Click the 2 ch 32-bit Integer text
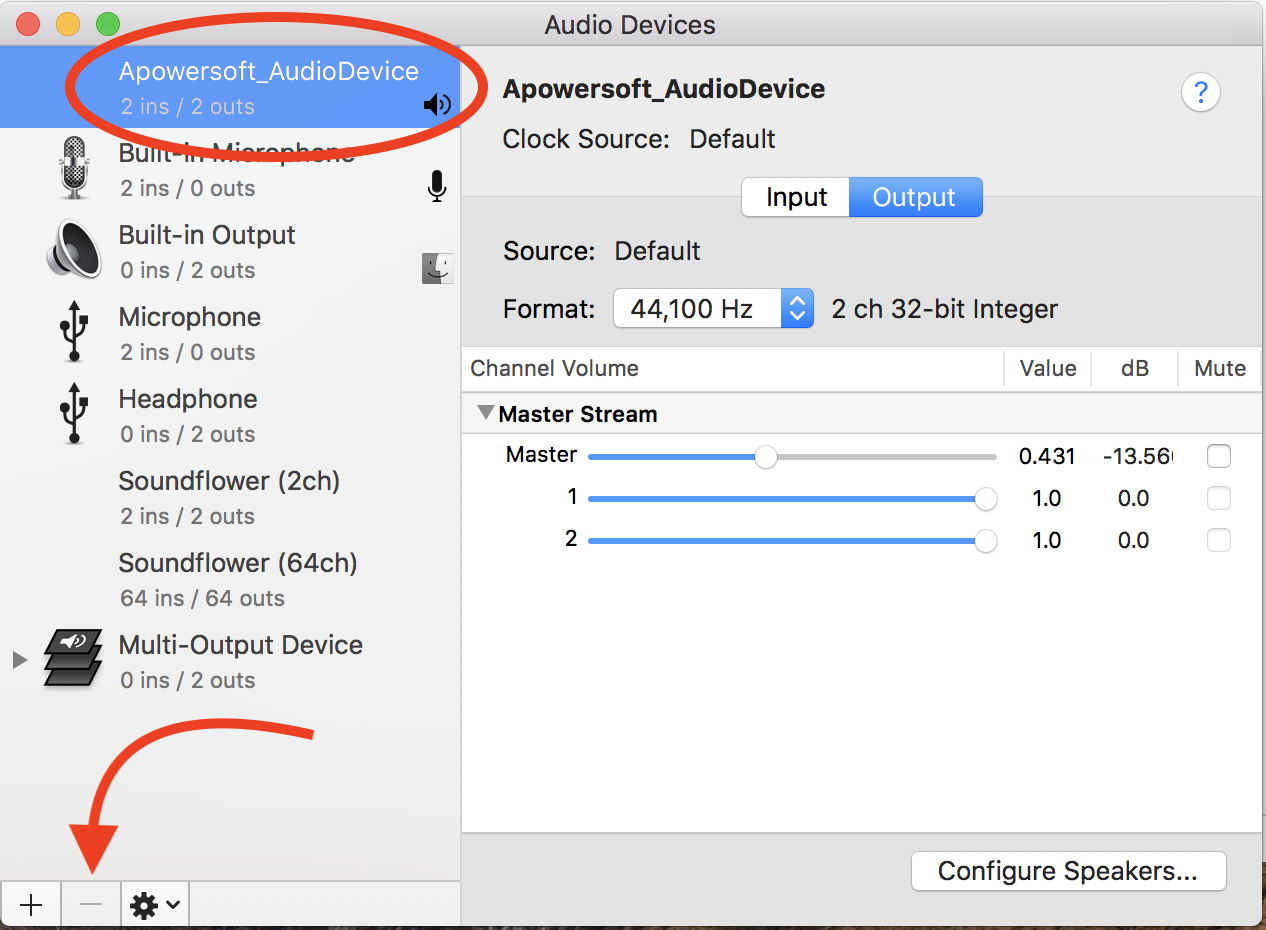The image size is (1266, 930). (x=944, y=309)
